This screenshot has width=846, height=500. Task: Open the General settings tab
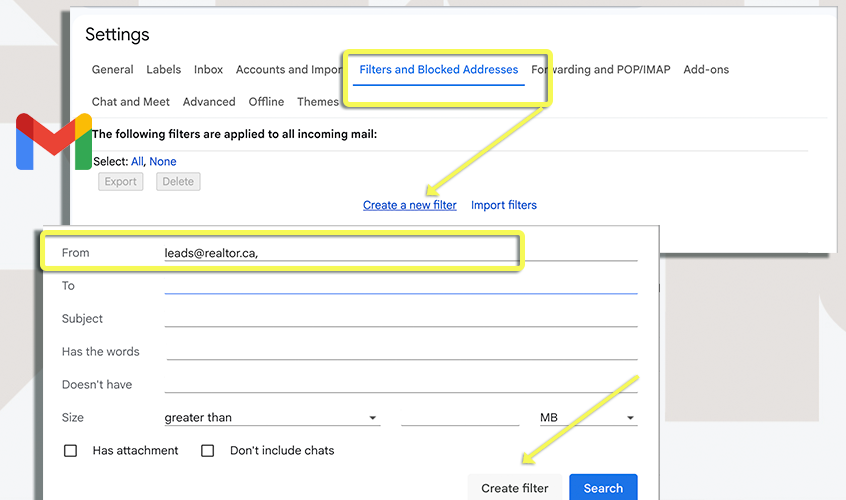[x=112, y=70]
